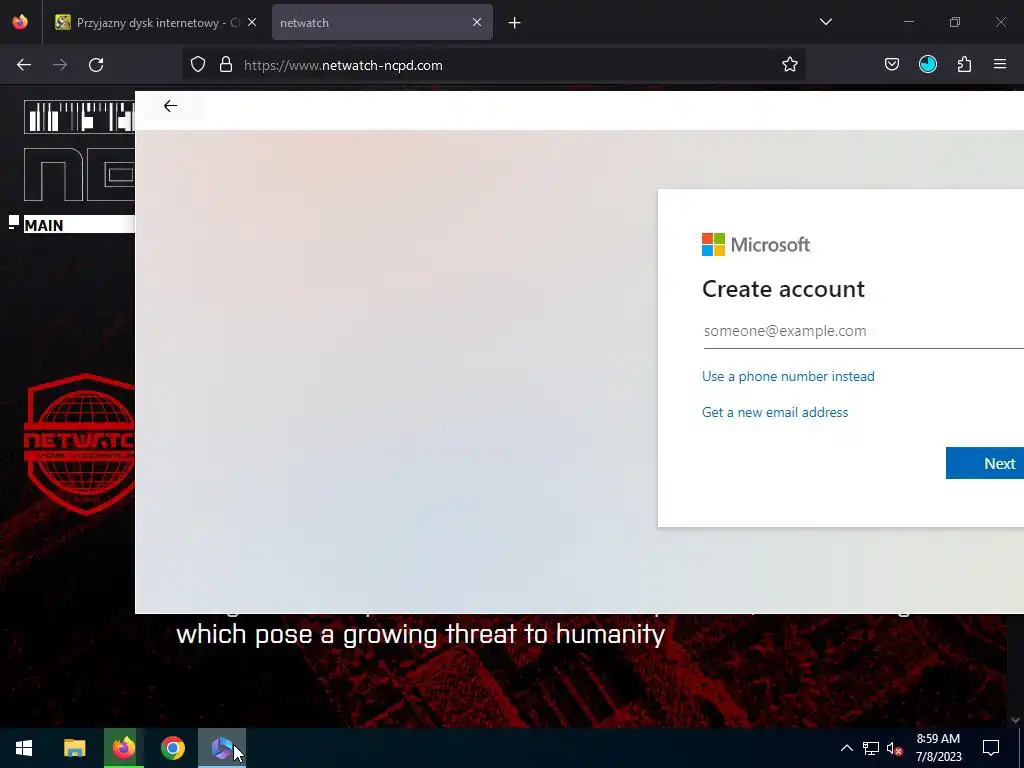This screenshot has height=768, width=1024.
Task: Restore down the Firefox window
Action: point(955,22)
